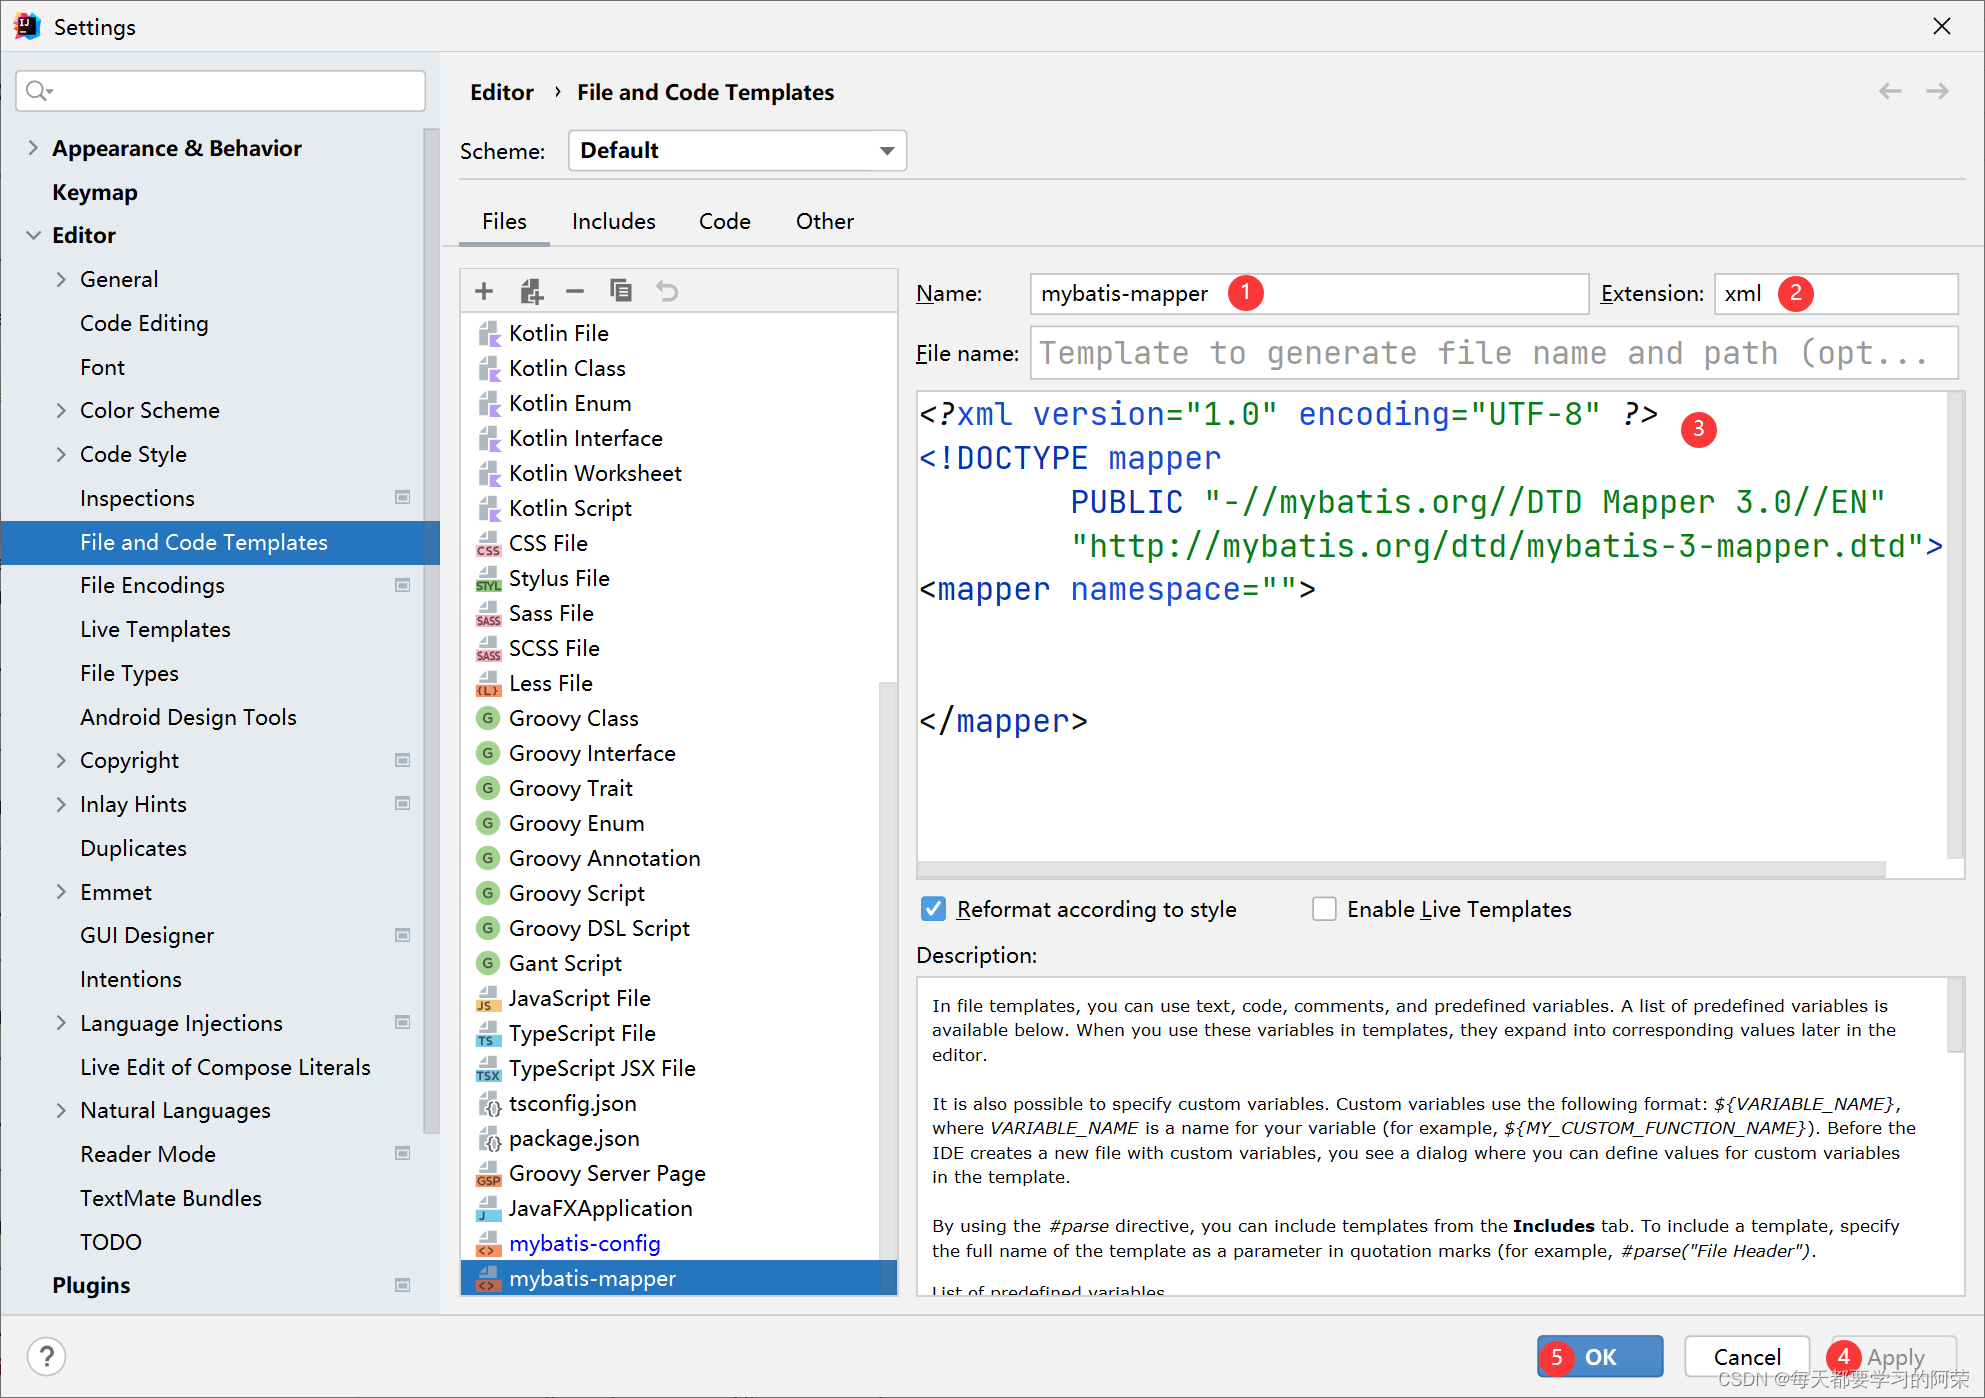Expand the Copyright node
1985x1398 pixels.
coord(61,760)
